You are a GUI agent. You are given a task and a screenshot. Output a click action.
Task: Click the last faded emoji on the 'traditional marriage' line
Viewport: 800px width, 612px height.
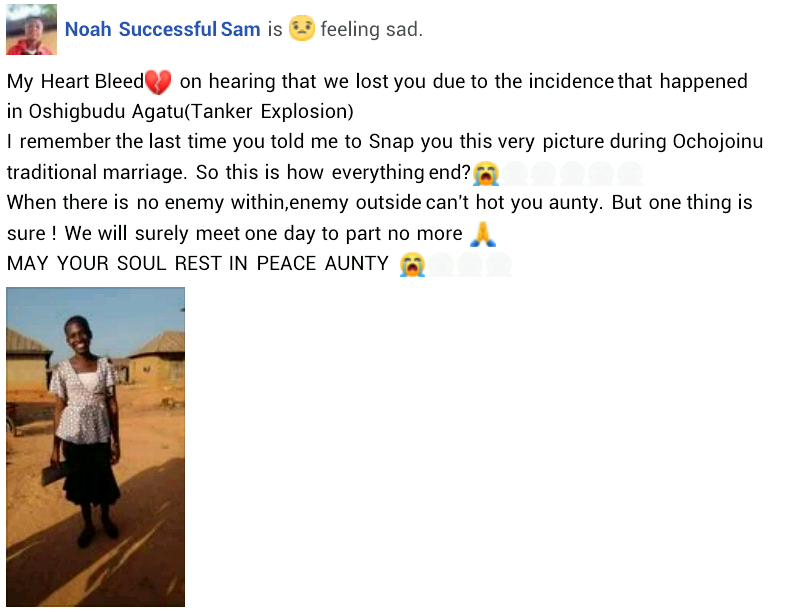coord(630,173)
